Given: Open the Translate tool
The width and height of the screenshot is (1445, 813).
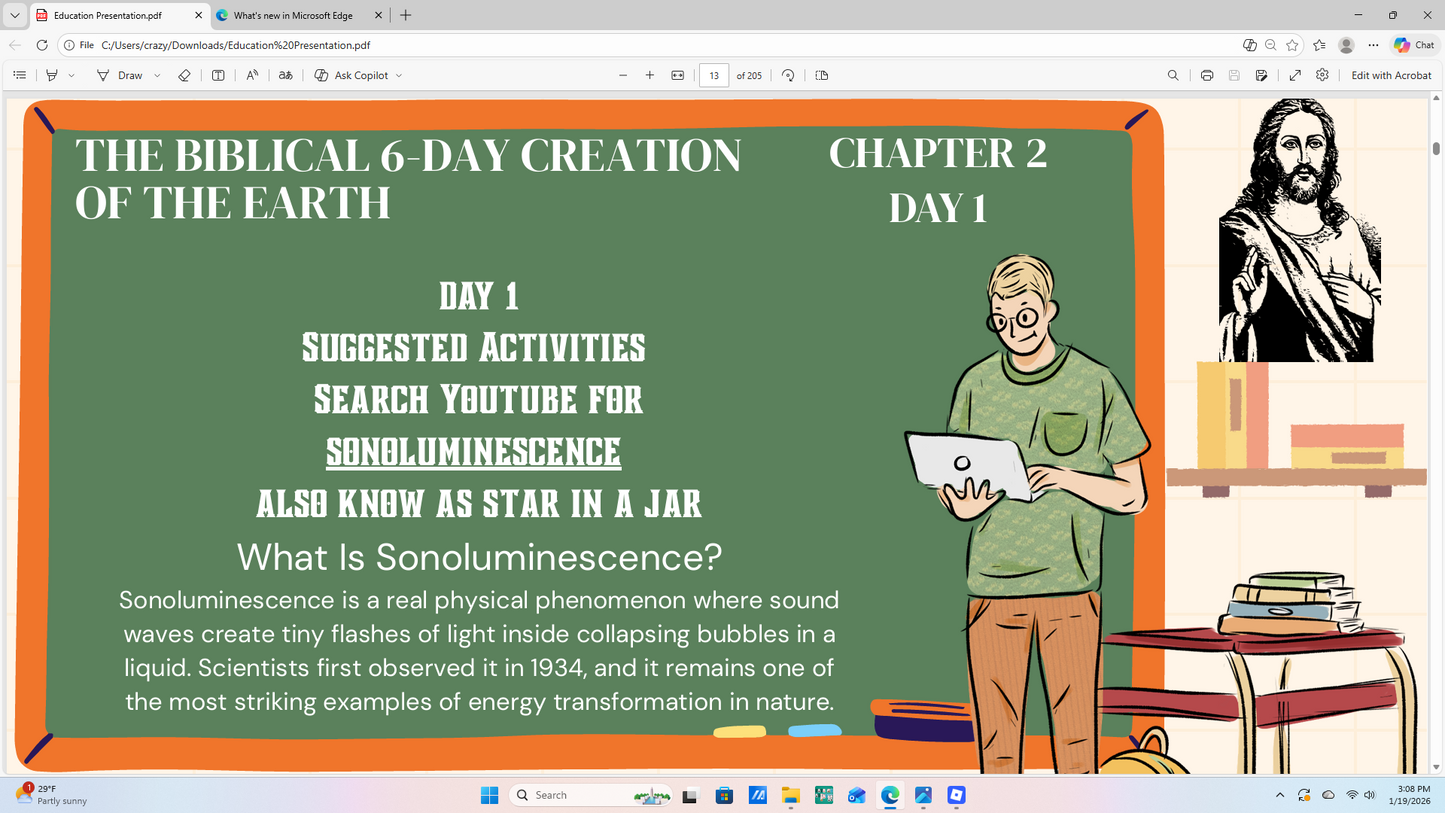Looking at the screenshot, I should (286, 75).
